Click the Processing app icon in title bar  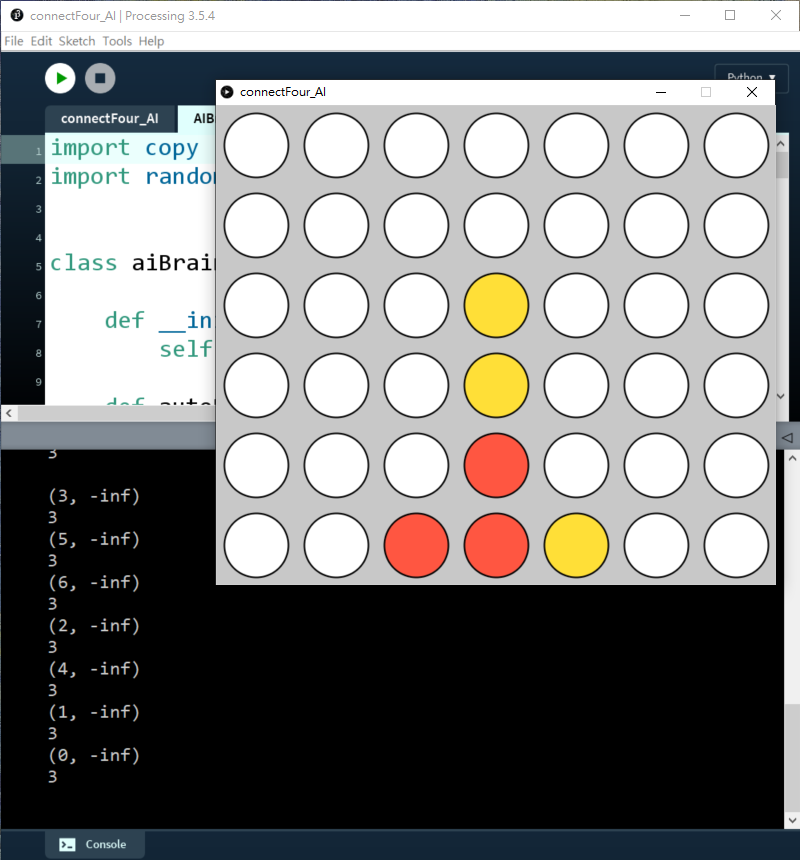coord(16,16)
